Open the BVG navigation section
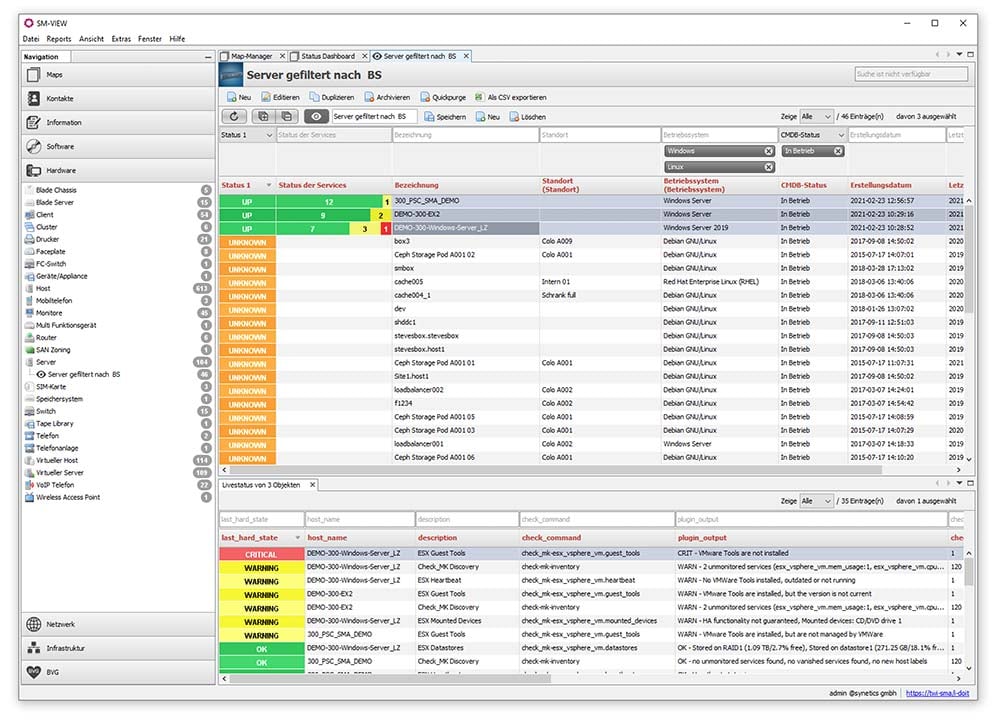Image resolution: width=1000 pixels, height=722 pixels. pos(118,672)
